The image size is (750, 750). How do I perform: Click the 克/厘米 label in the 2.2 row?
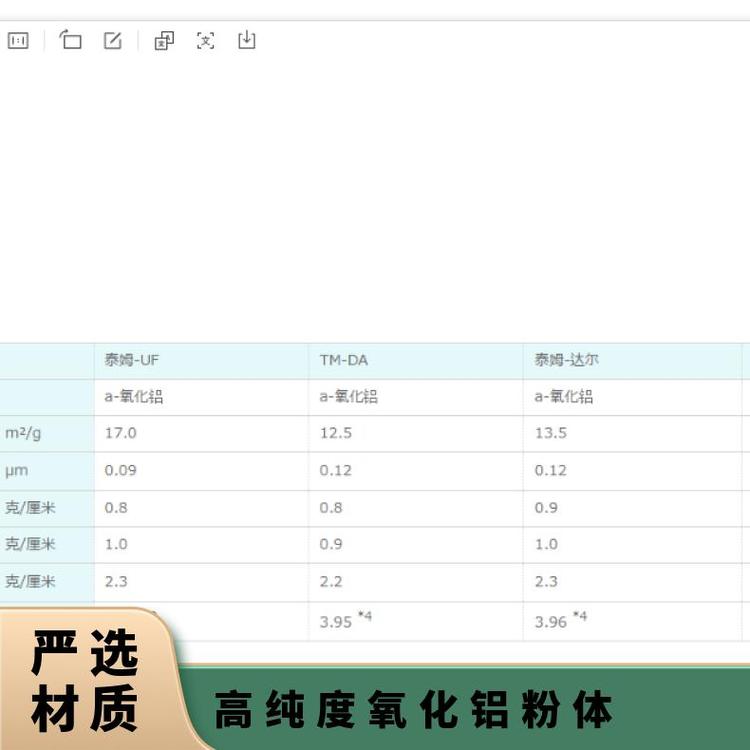[30, 582]
